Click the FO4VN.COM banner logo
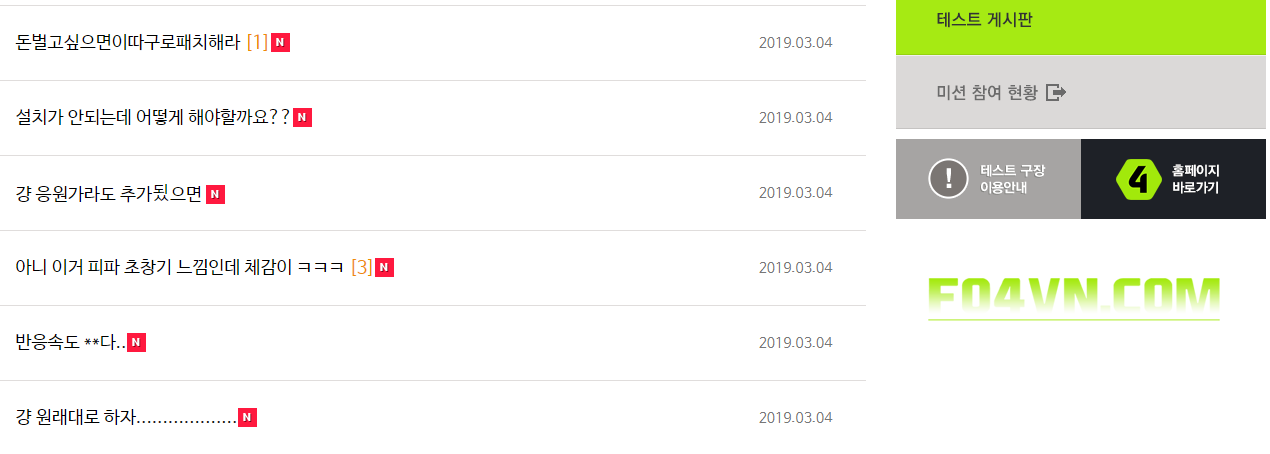 [x=1073, y=298]
